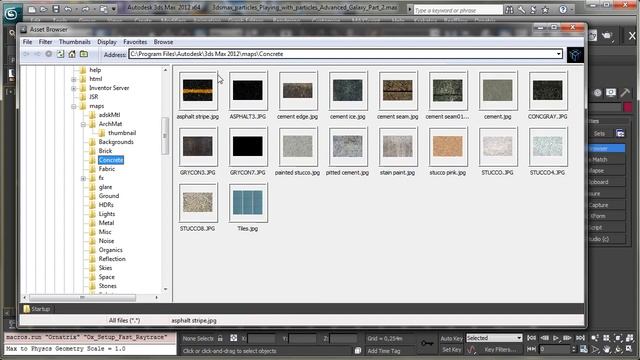640x360 pixels.
Task: Click the Home icon in Asset Browser toolbar
Action: [x=72, y=54]
